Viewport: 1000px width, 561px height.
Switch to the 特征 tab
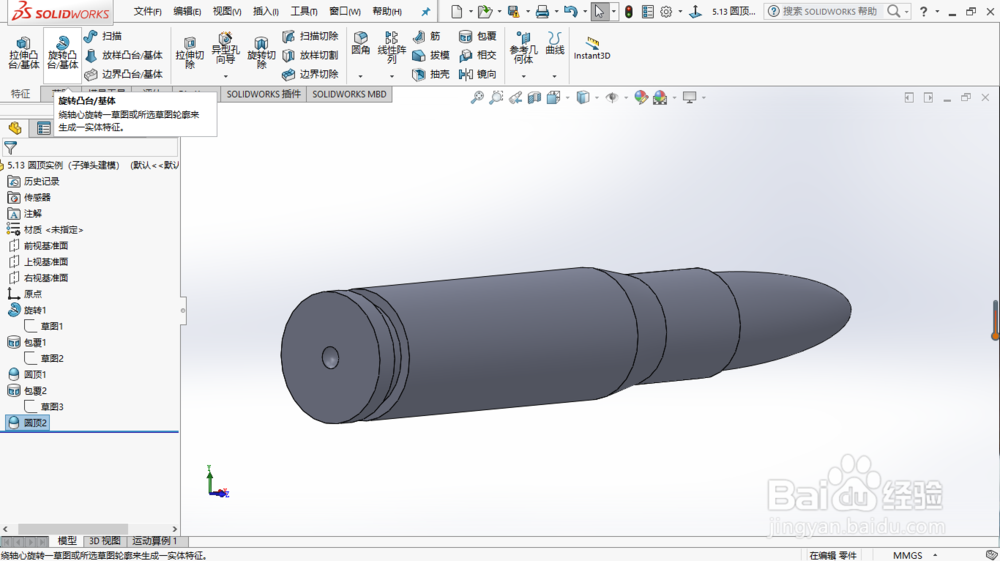[20, 94]
